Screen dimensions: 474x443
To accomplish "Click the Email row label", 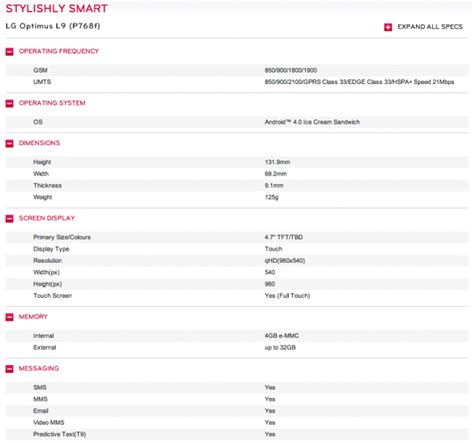I will click(41, 411).
